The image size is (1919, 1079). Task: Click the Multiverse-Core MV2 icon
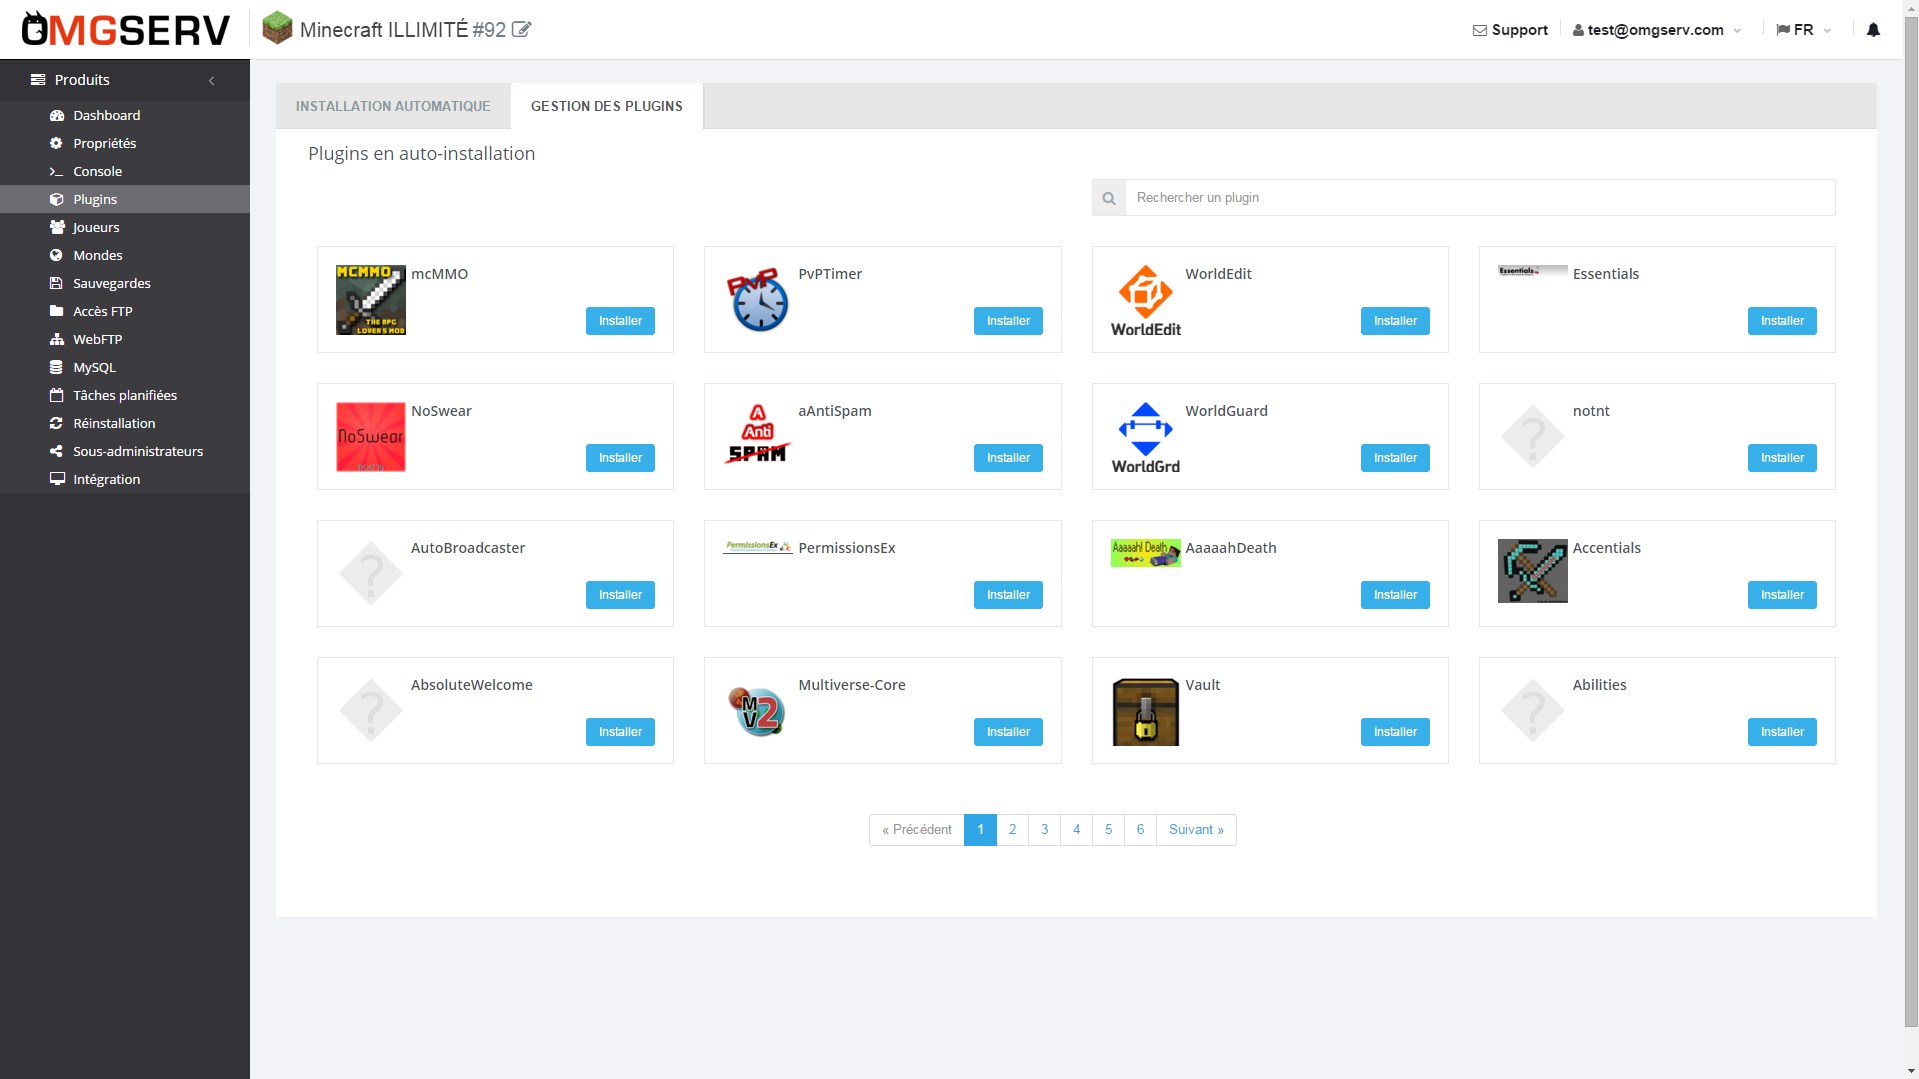758,711
